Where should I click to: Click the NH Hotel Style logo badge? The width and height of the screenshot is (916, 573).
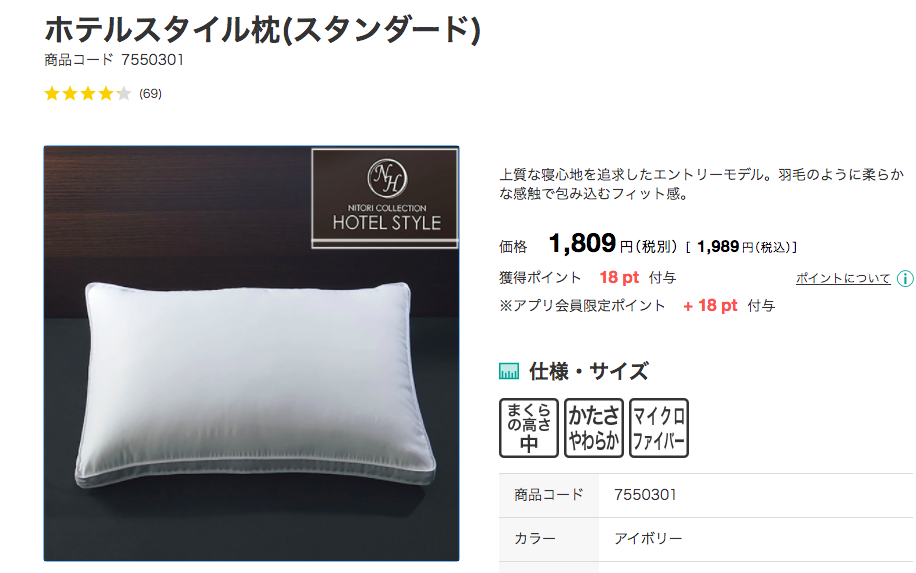click(x=385, y=198)
